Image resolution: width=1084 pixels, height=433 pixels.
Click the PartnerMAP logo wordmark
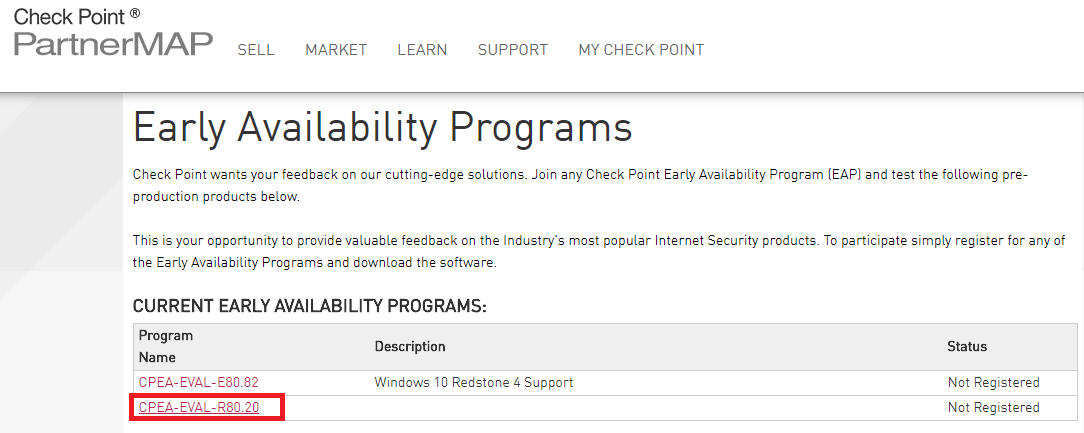coord(114,44)
